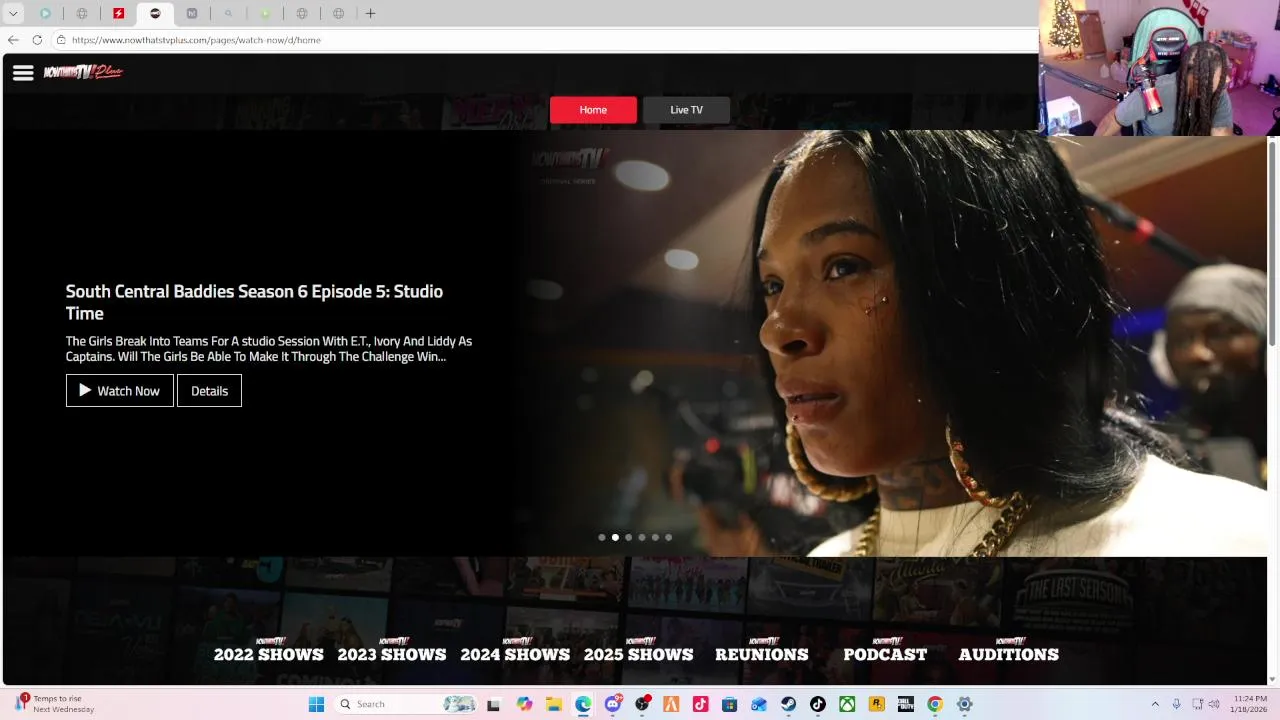
Task: Open Xbox app from taskbar
Action: (847, 704)
